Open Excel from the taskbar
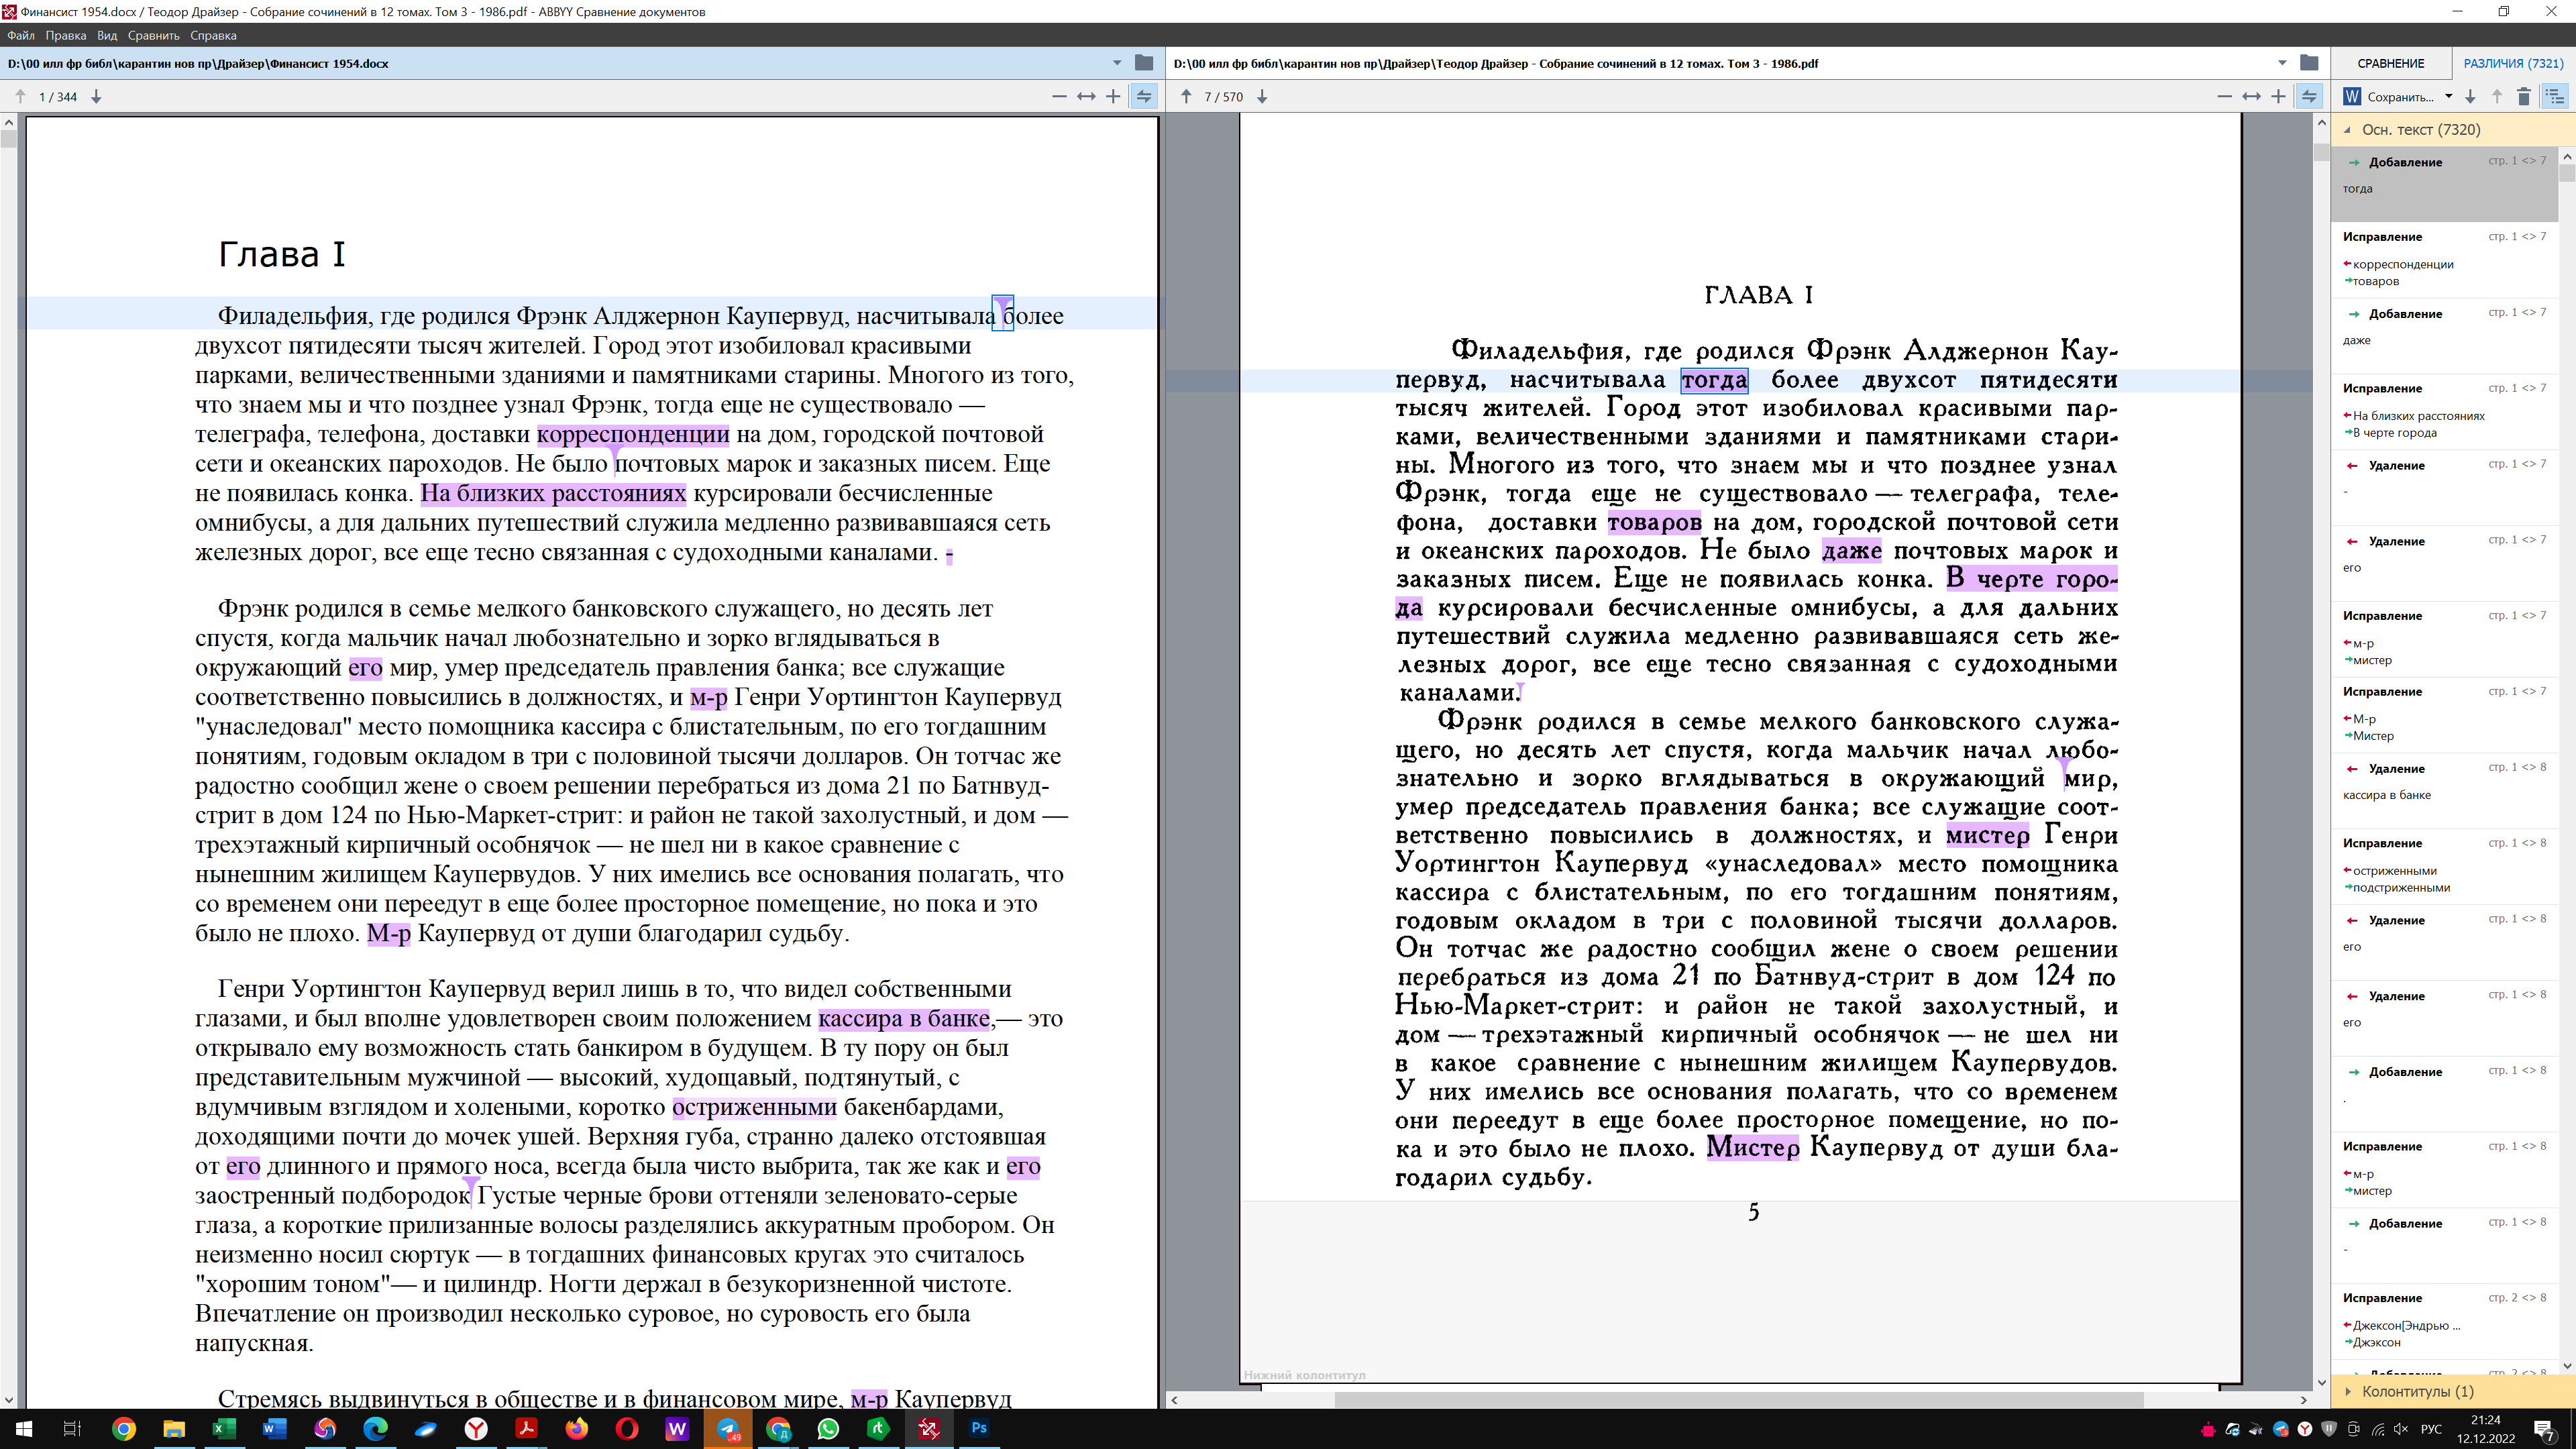Image resolution: width=2576 pixels, height=1449 pixels. (x=224, y=1429)
